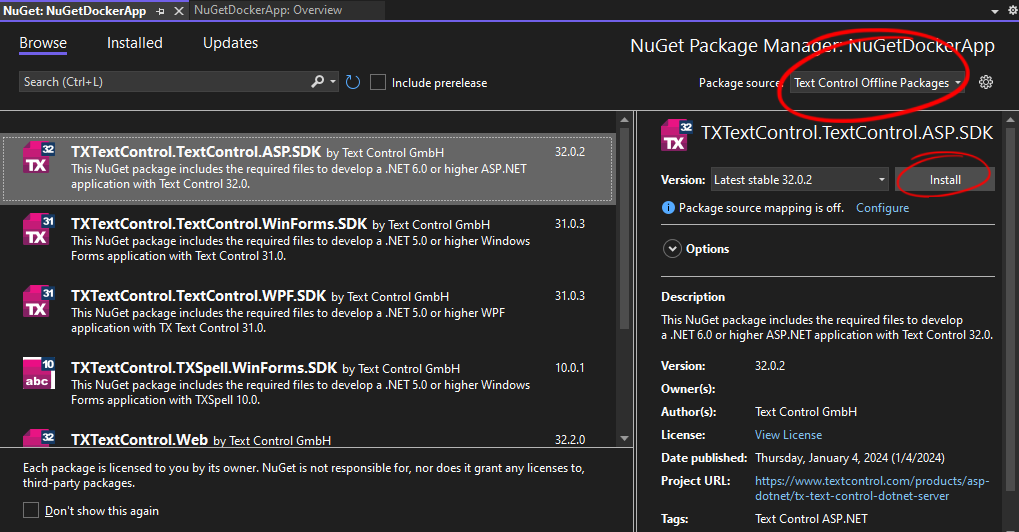Open the textcontrol.com Project URL link

[x=871, y=488]
